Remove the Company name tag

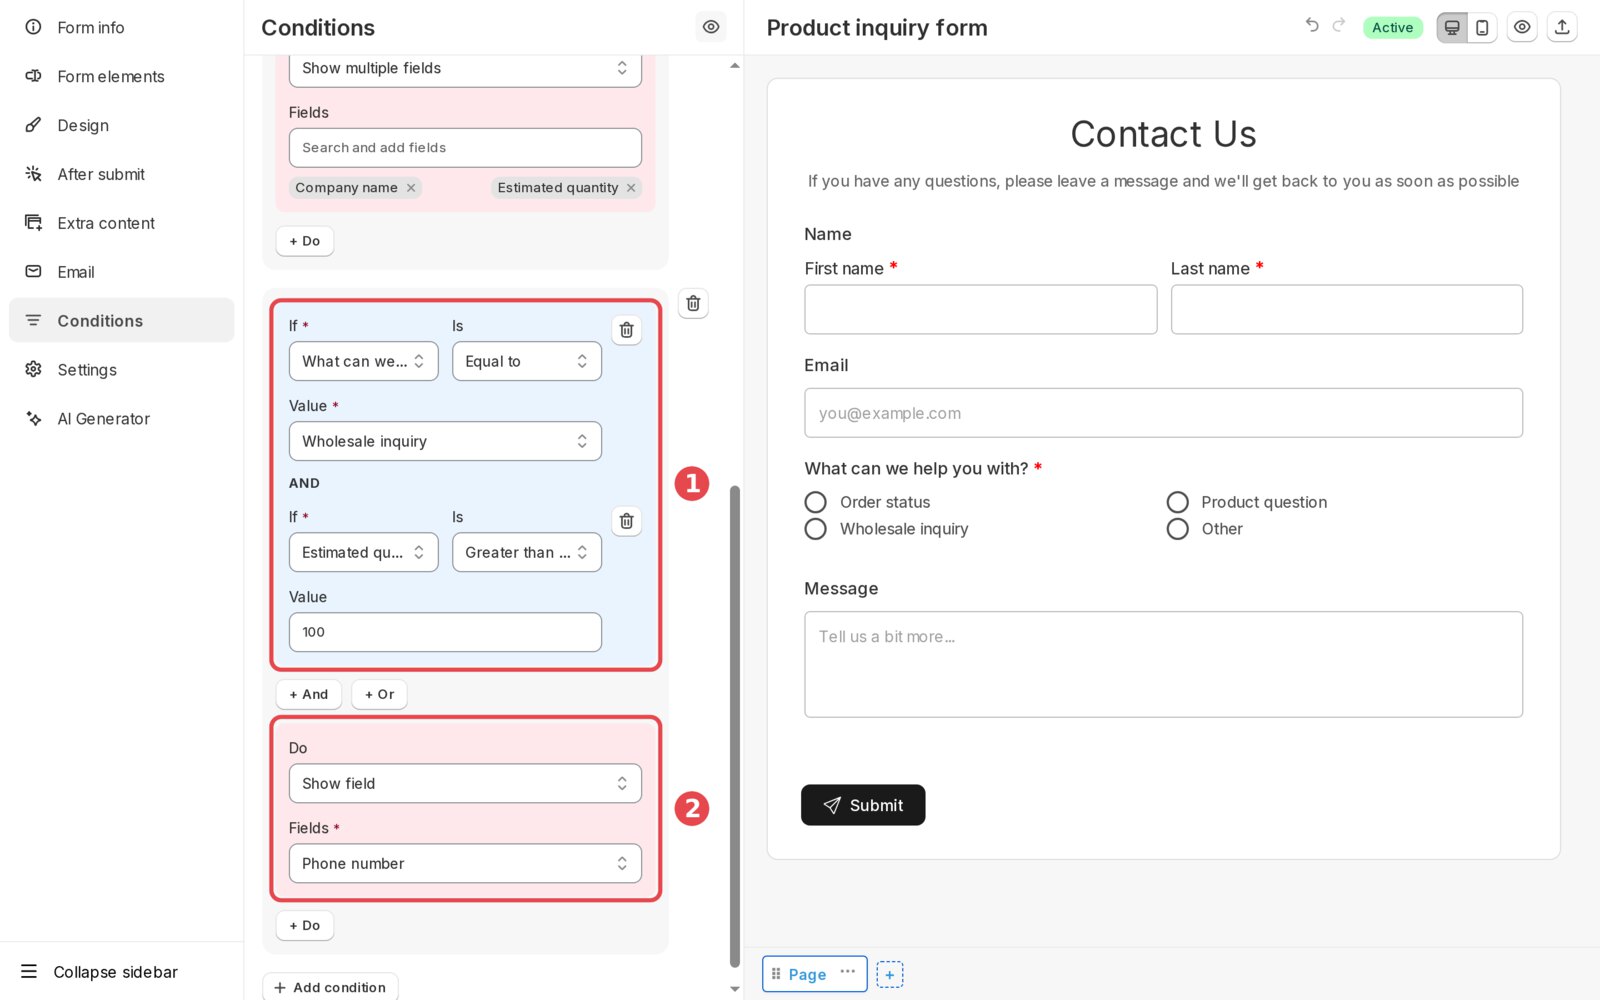(411, 188)
